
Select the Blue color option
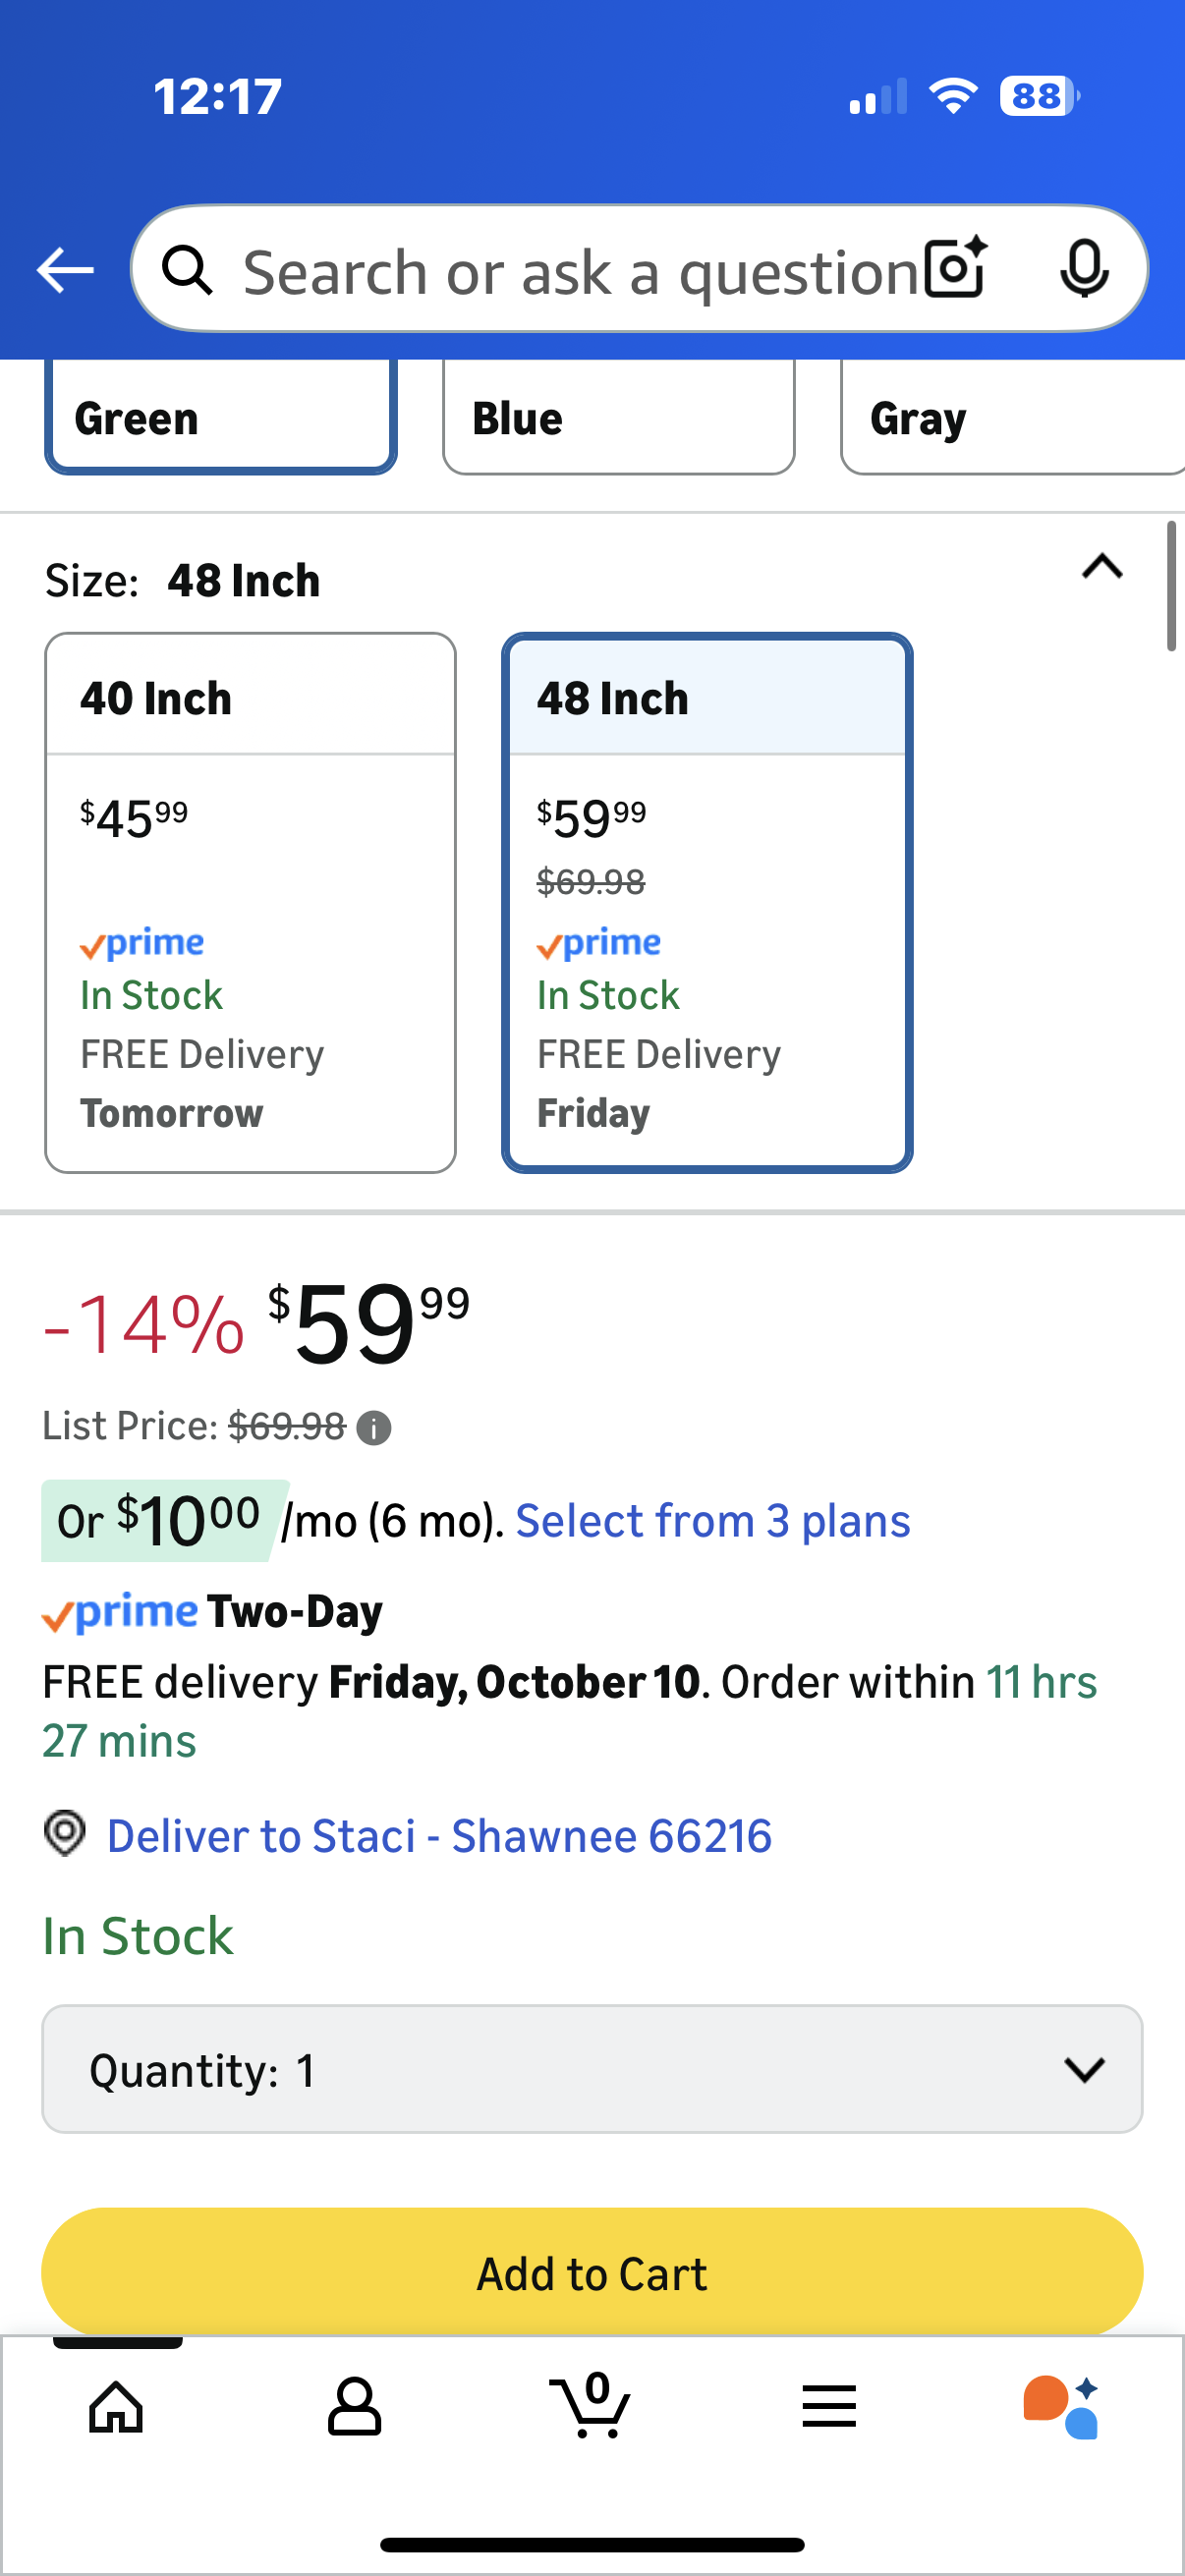click(618, 418)
